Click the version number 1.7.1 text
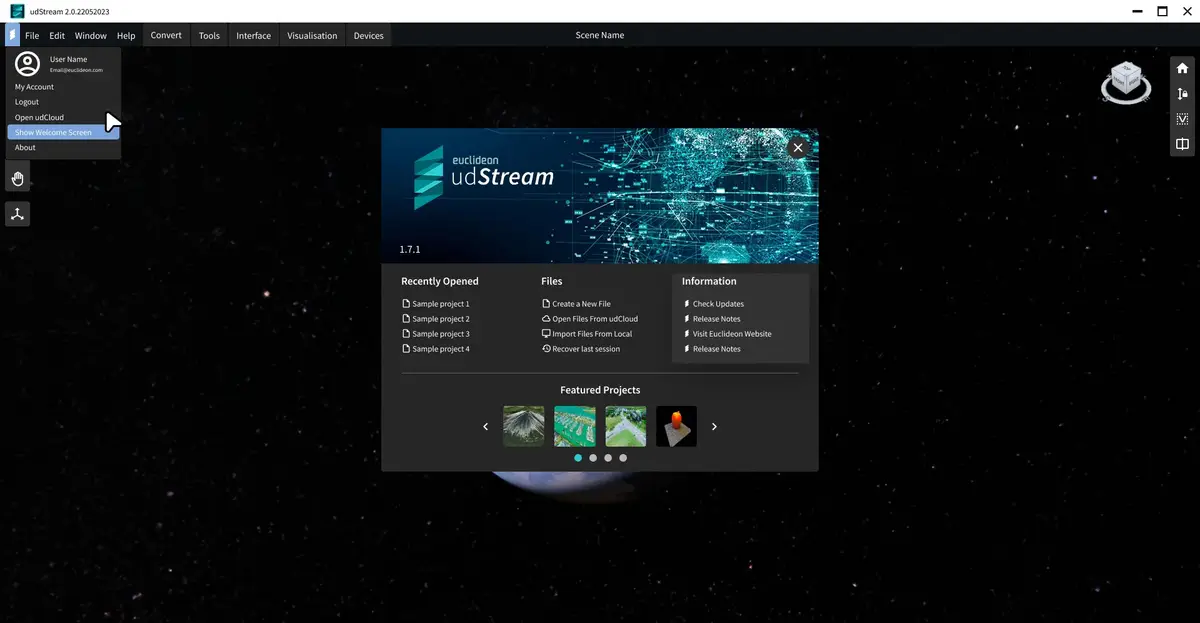Screen dimensions: 1200x623 tap(410, 248)
